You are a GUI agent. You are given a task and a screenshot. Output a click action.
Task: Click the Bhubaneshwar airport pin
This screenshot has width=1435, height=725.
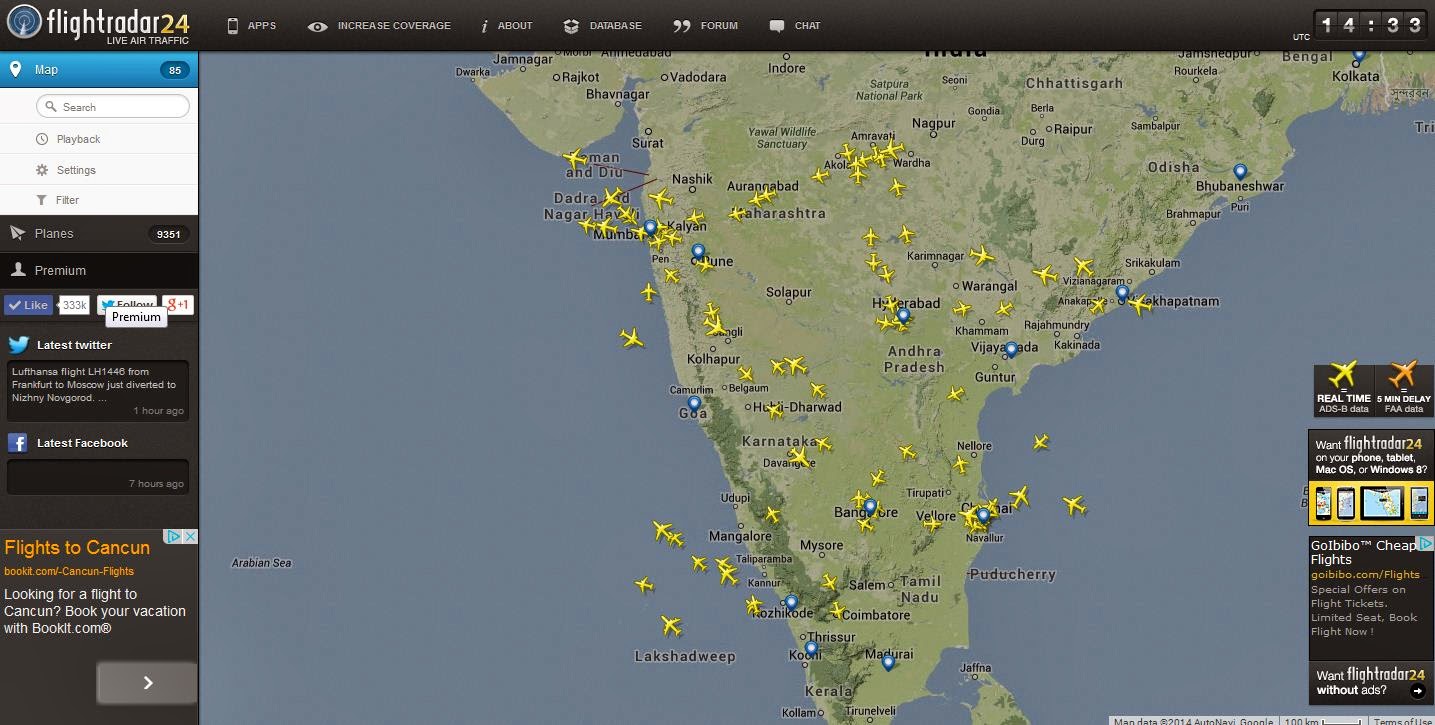click(1240, 172)
